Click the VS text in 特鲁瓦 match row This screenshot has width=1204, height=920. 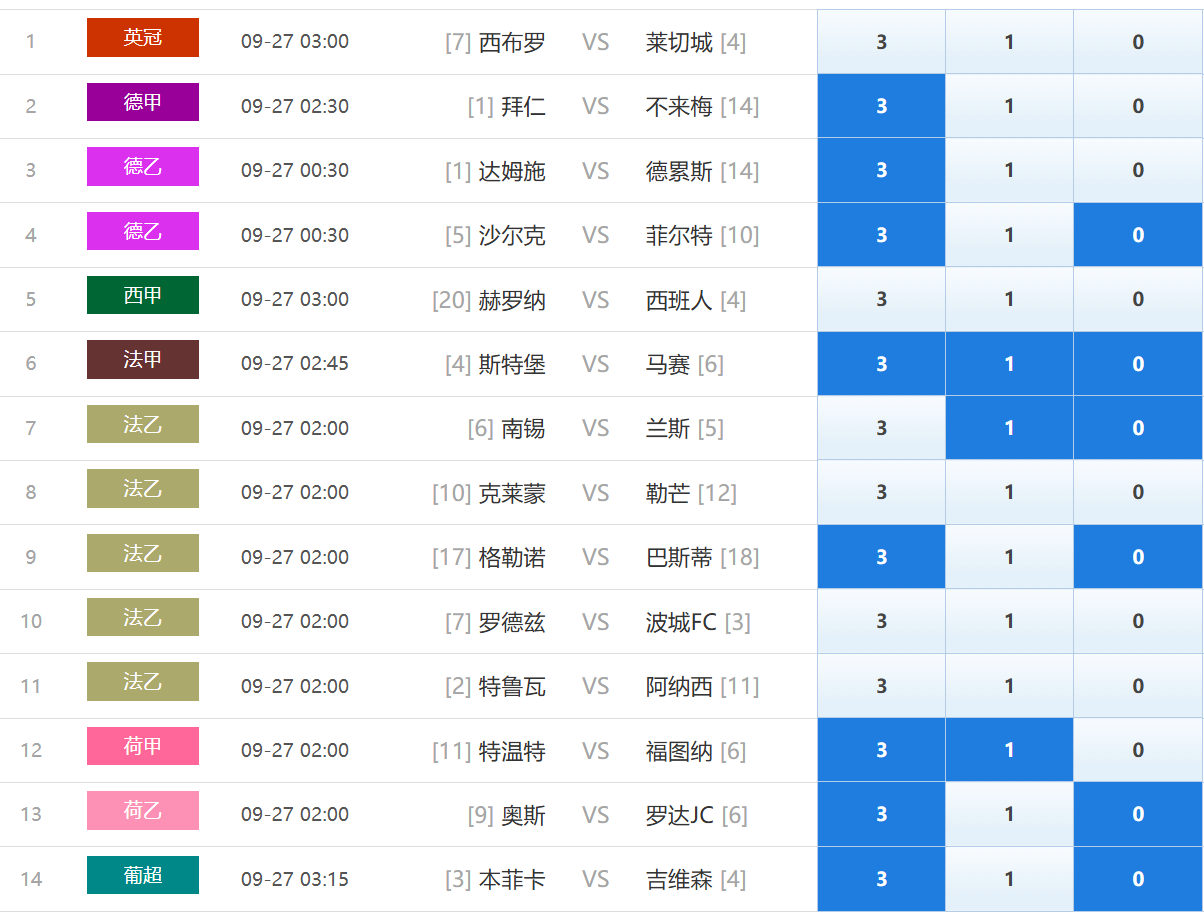tap(595, 686)
